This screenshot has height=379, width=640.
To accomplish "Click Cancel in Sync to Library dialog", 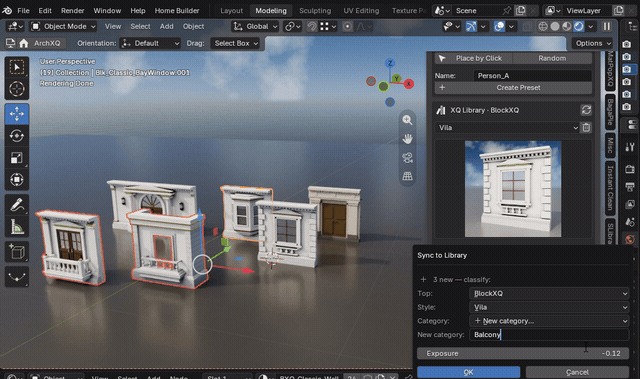I will (577, 372).
